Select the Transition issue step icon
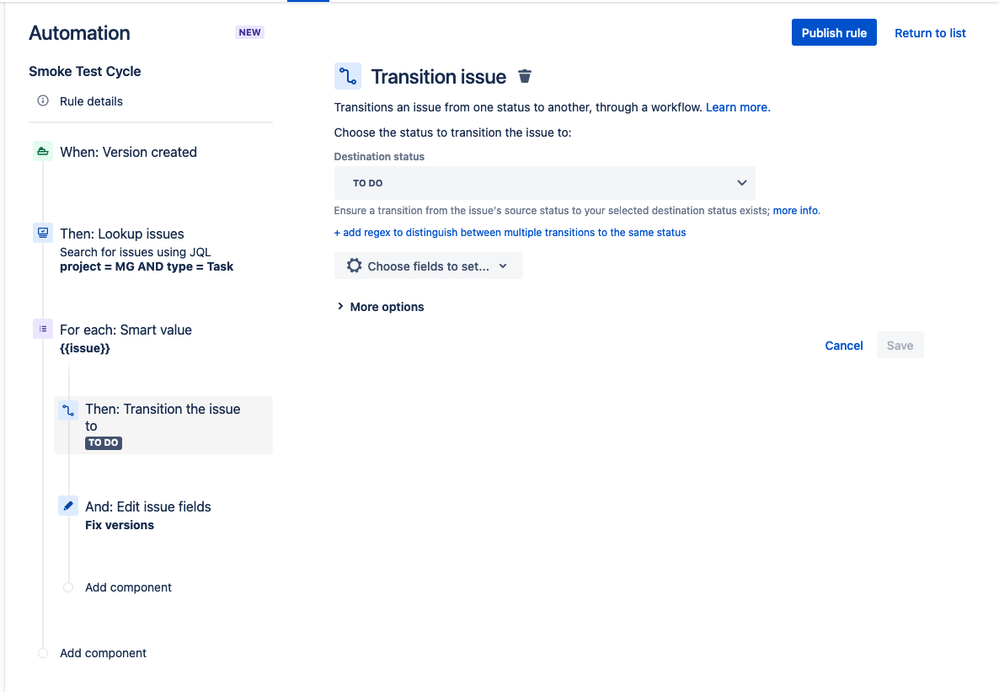999x692 pixels. pos(68,410)
